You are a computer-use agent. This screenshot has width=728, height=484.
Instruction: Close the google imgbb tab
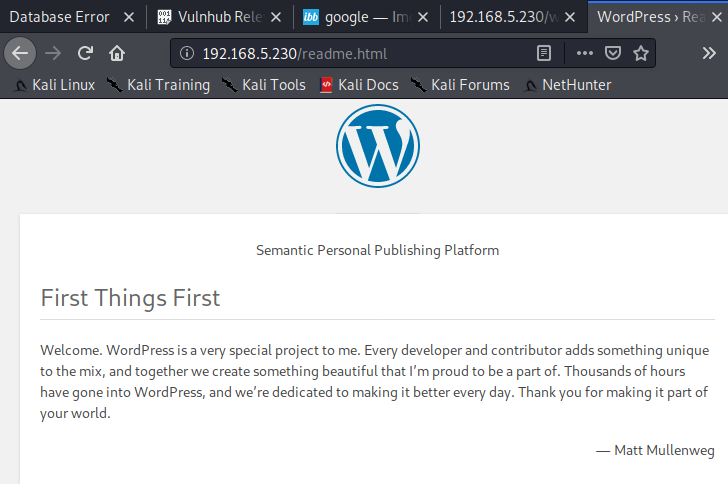point(423,17)
